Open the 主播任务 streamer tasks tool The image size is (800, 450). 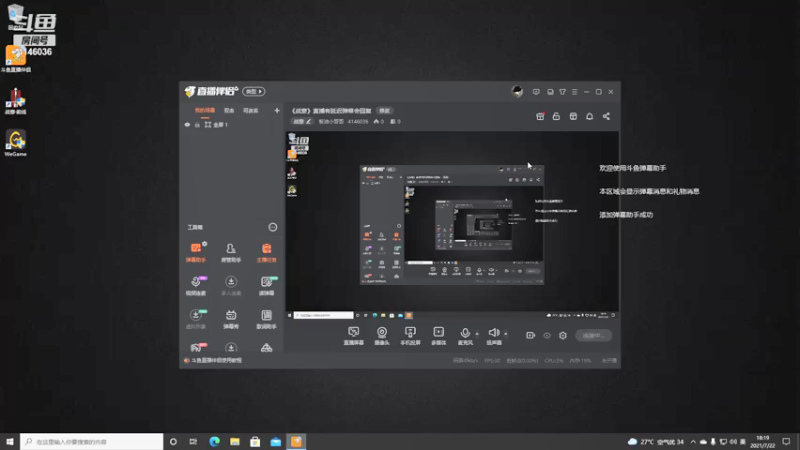click(266, 253)
